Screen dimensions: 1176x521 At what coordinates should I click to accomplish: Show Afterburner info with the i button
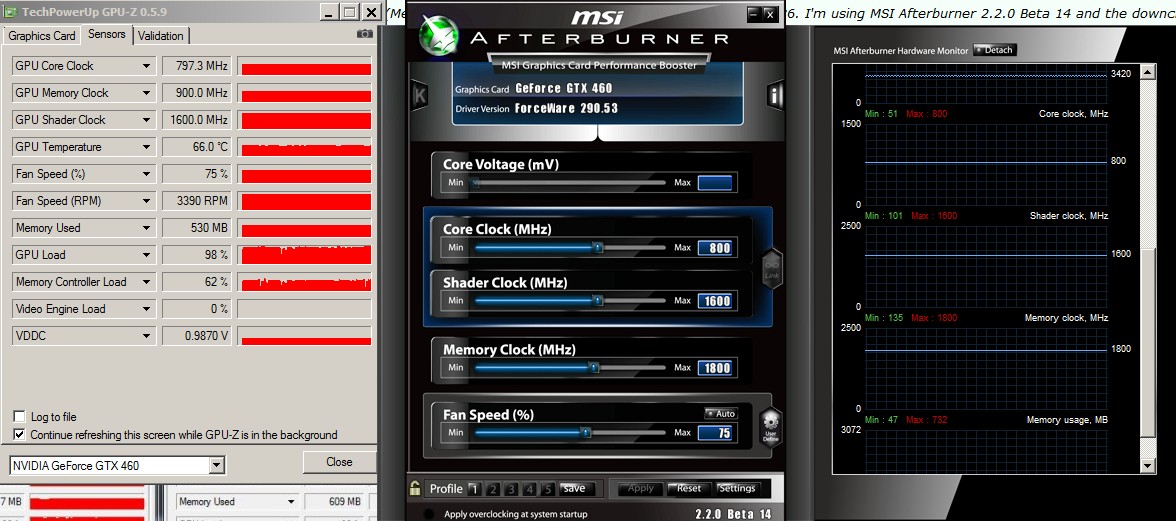[x=774, y=95]
